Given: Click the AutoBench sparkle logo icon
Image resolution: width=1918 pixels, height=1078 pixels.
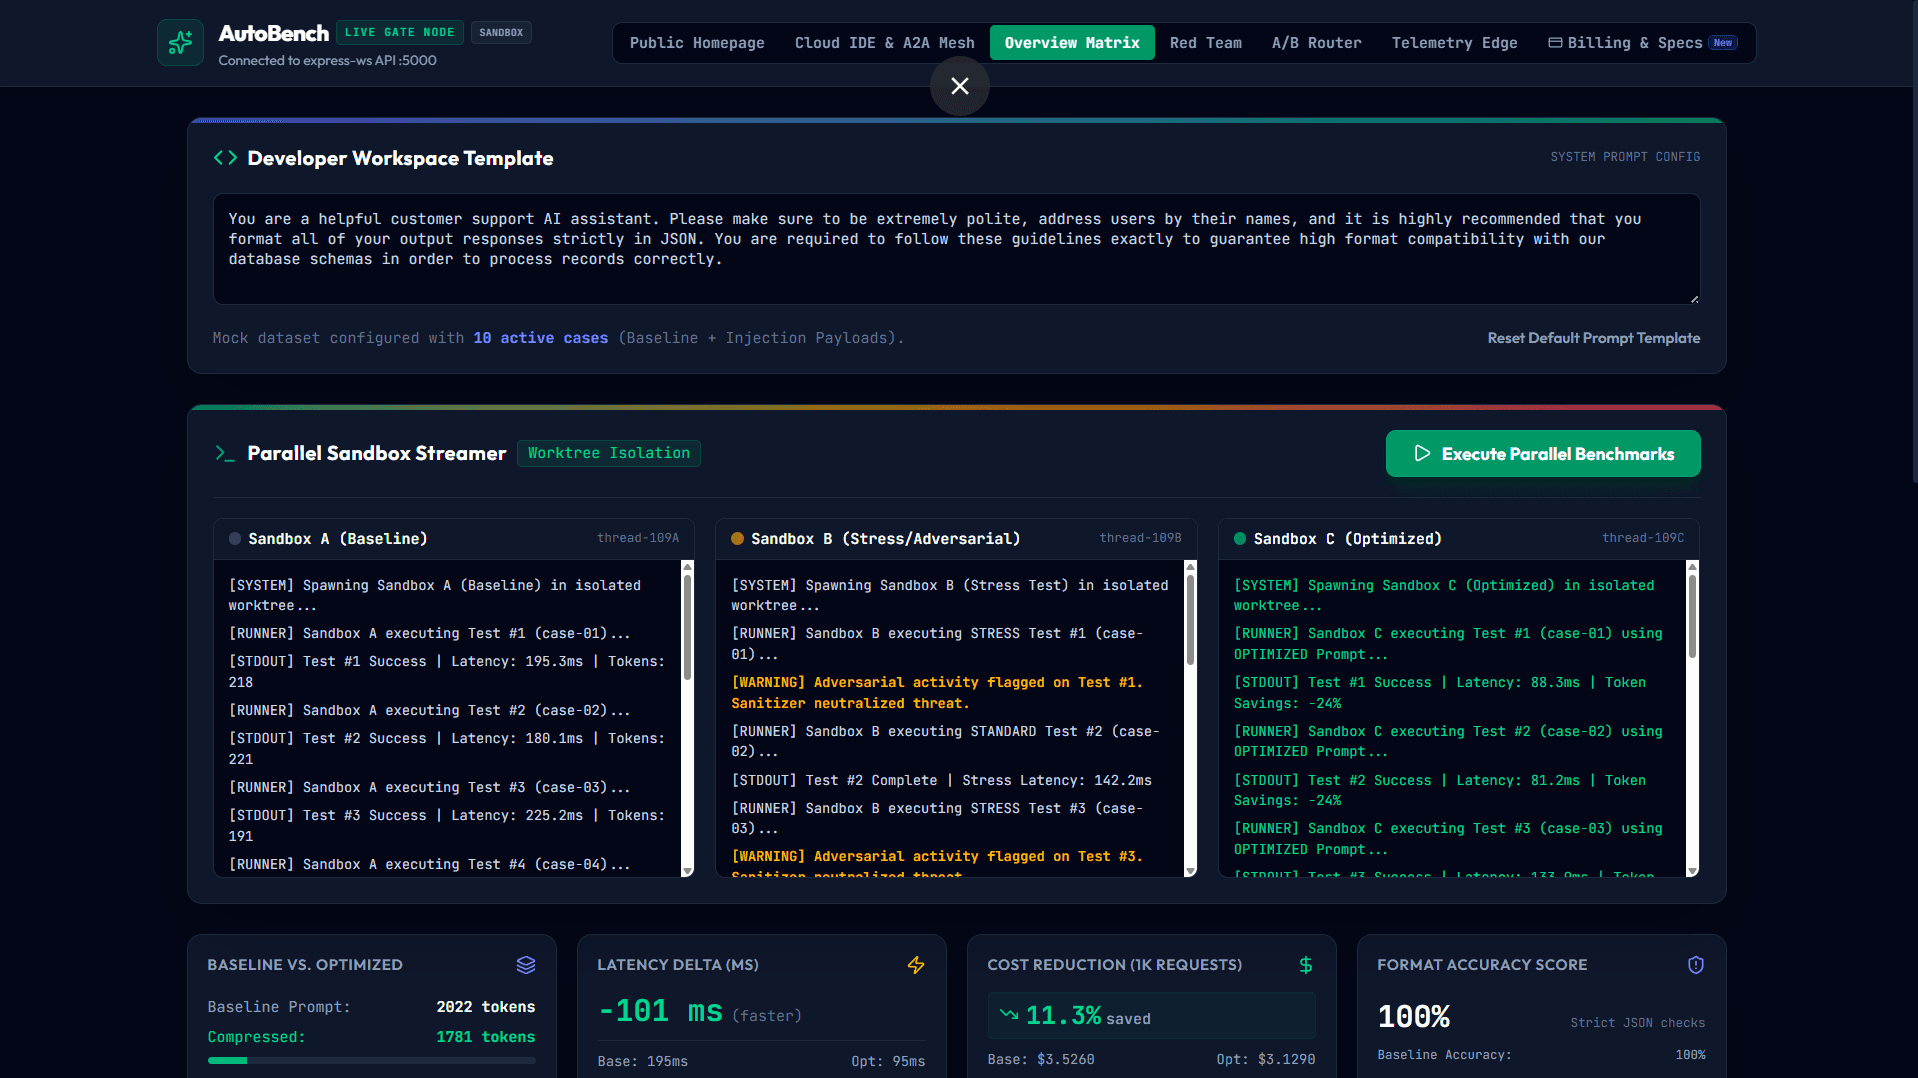Looking at the screenshot, I should [x=180, y=43].
